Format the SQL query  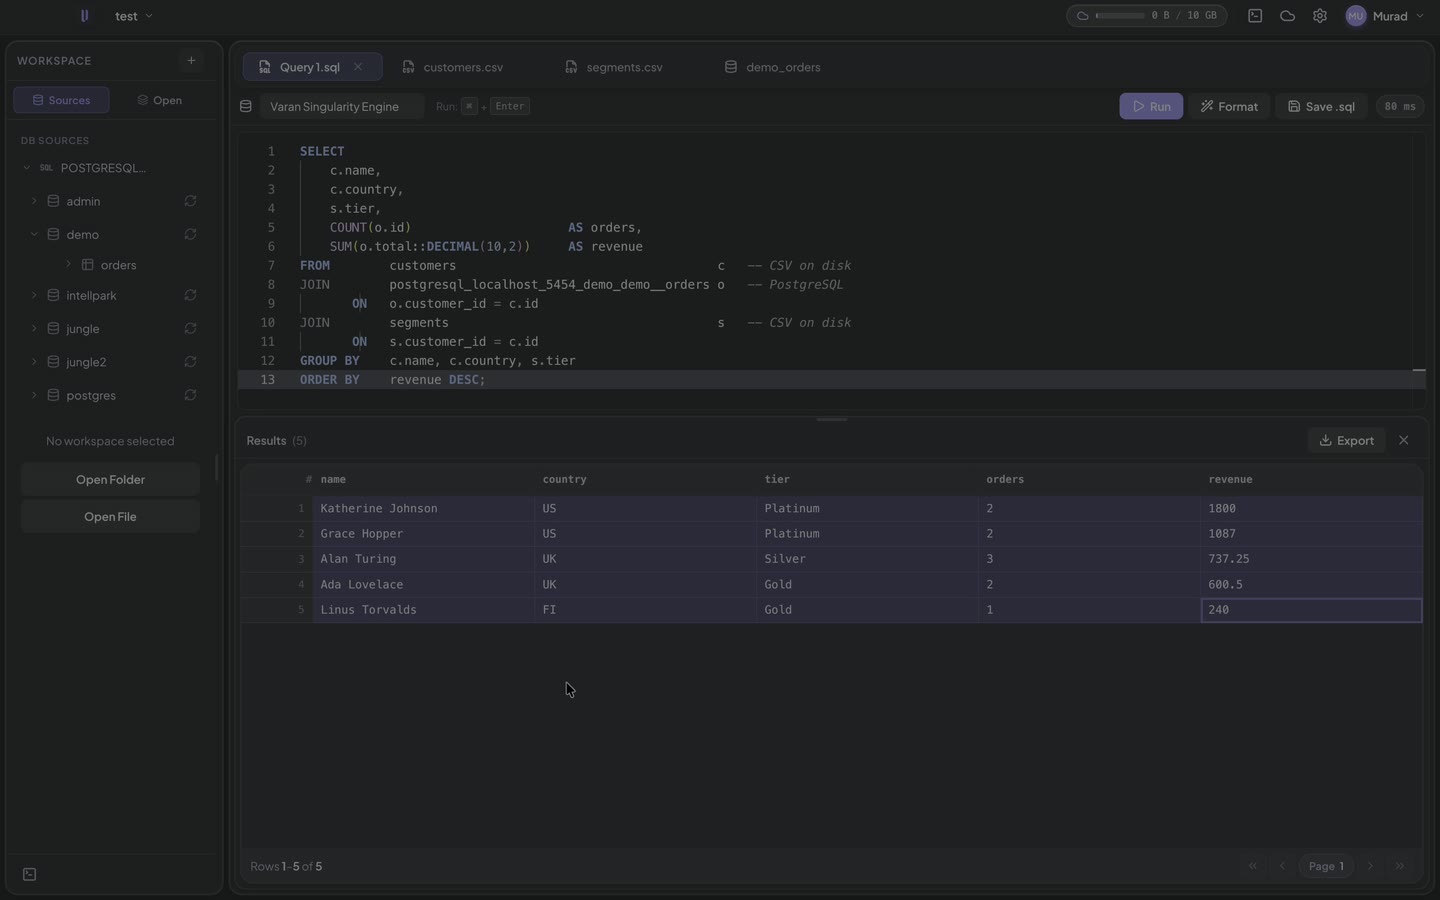tap(1229, 106)
